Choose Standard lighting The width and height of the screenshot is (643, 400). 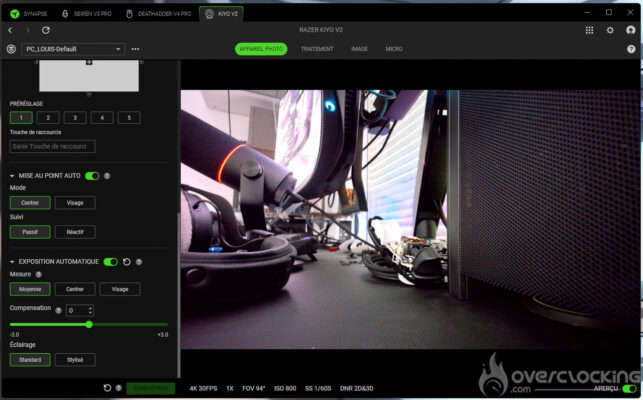click(x=30, y=360)
